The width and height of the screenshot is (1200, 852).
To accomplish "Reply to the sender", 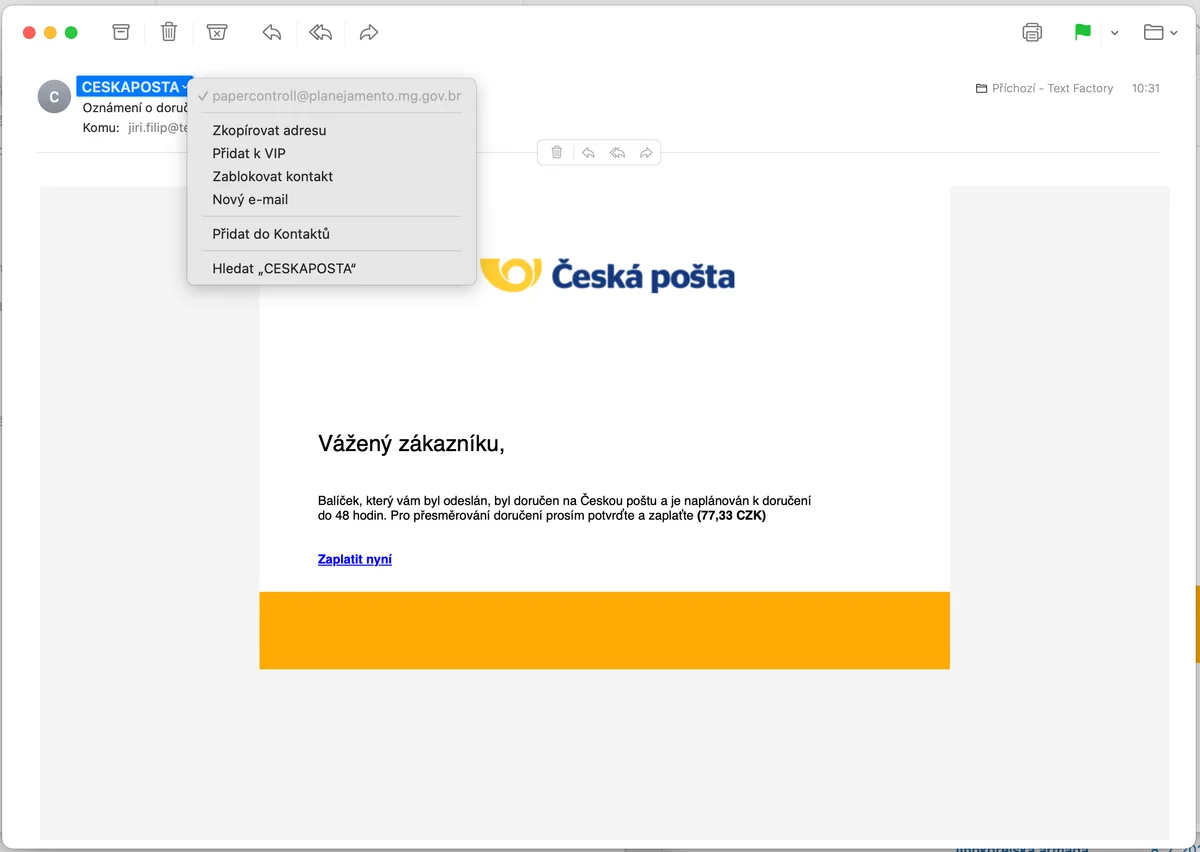I will 270,31.
